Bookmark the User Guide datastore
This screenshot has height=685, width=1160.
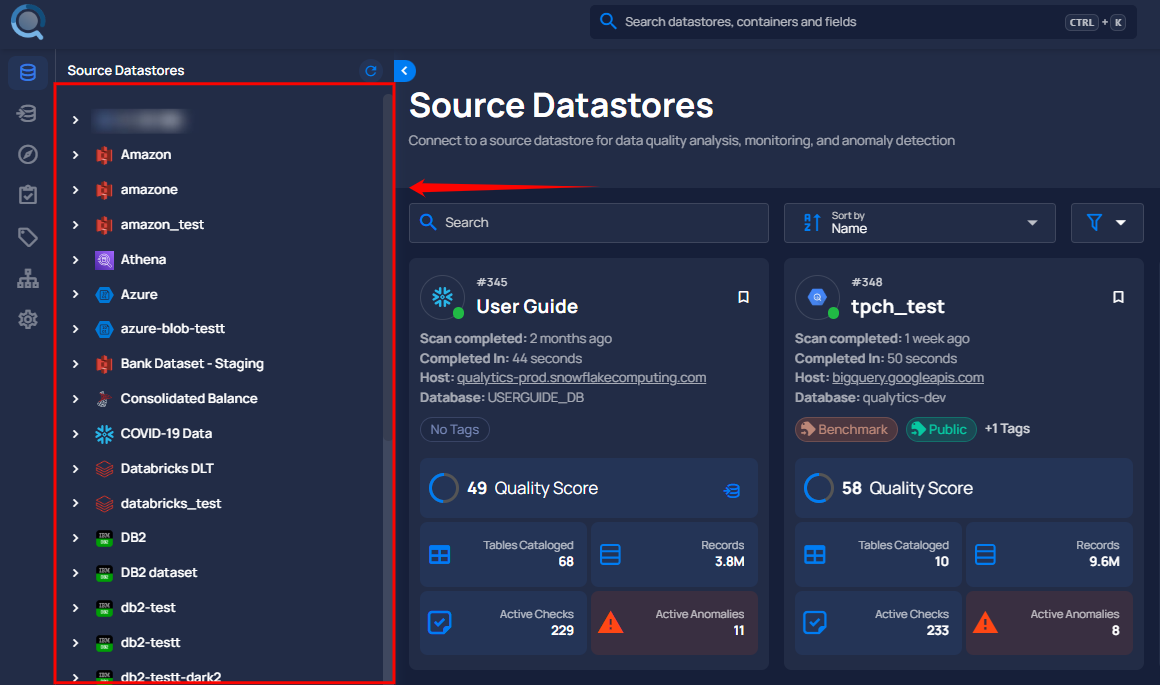[x=743, y=297]
